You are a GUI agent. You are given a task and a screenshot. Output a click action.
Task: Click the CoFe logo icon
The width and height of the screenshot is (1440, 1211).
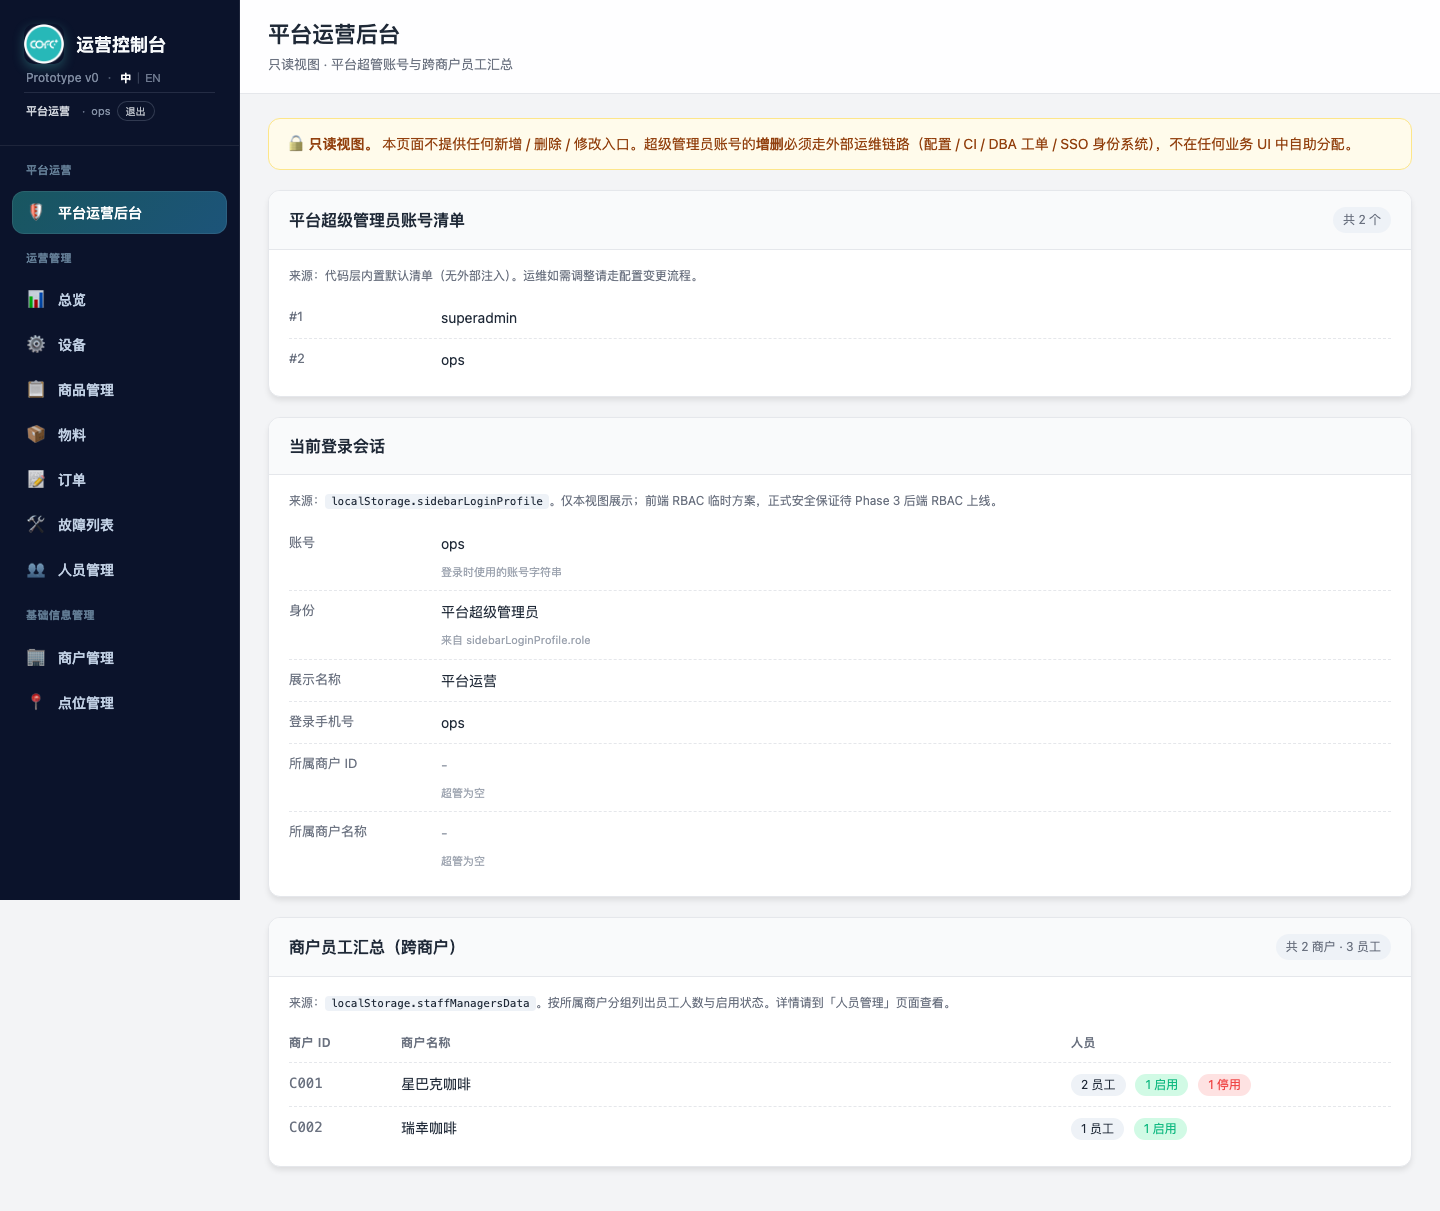pos(44,44)
